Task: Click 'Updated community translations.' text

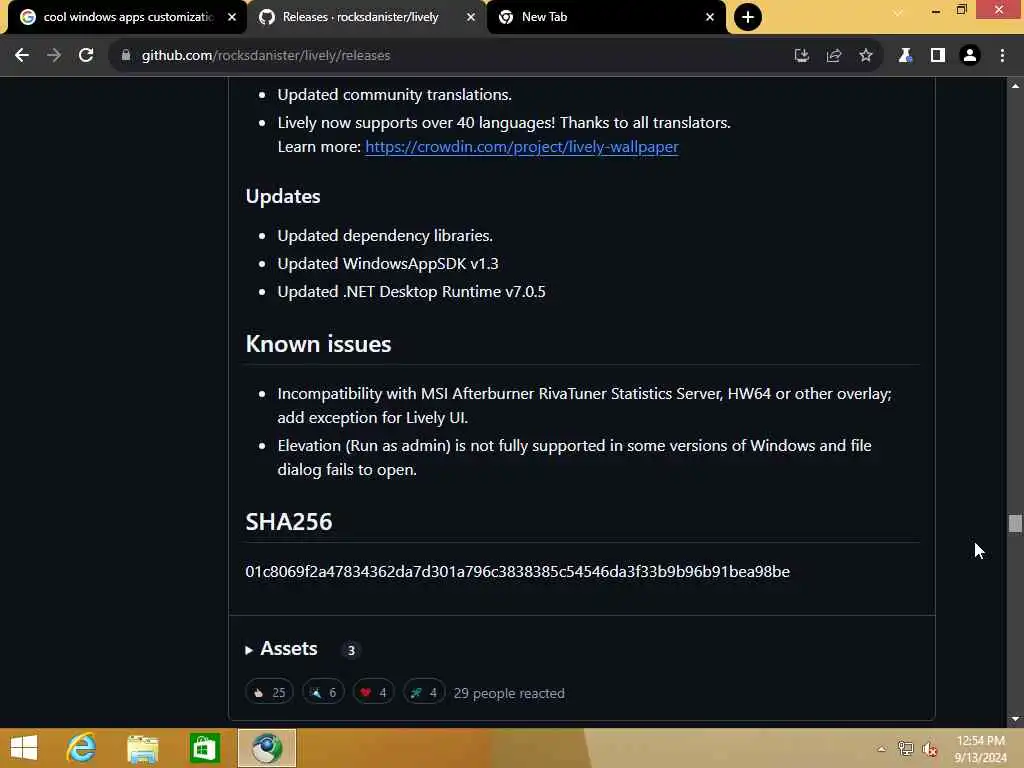Action: pos(394,94)
